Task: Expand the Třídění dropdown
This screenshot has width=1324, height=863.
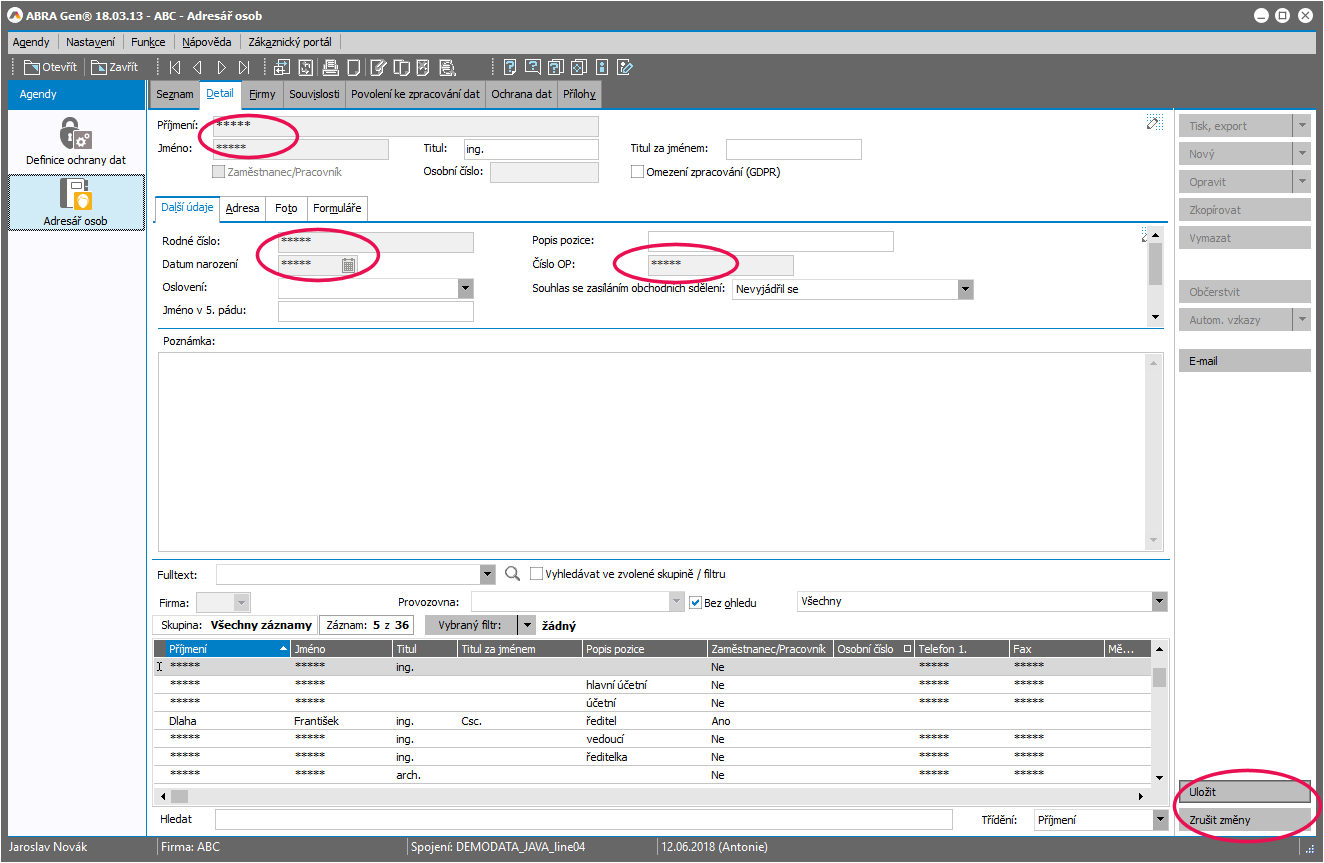Action: 1160,820
